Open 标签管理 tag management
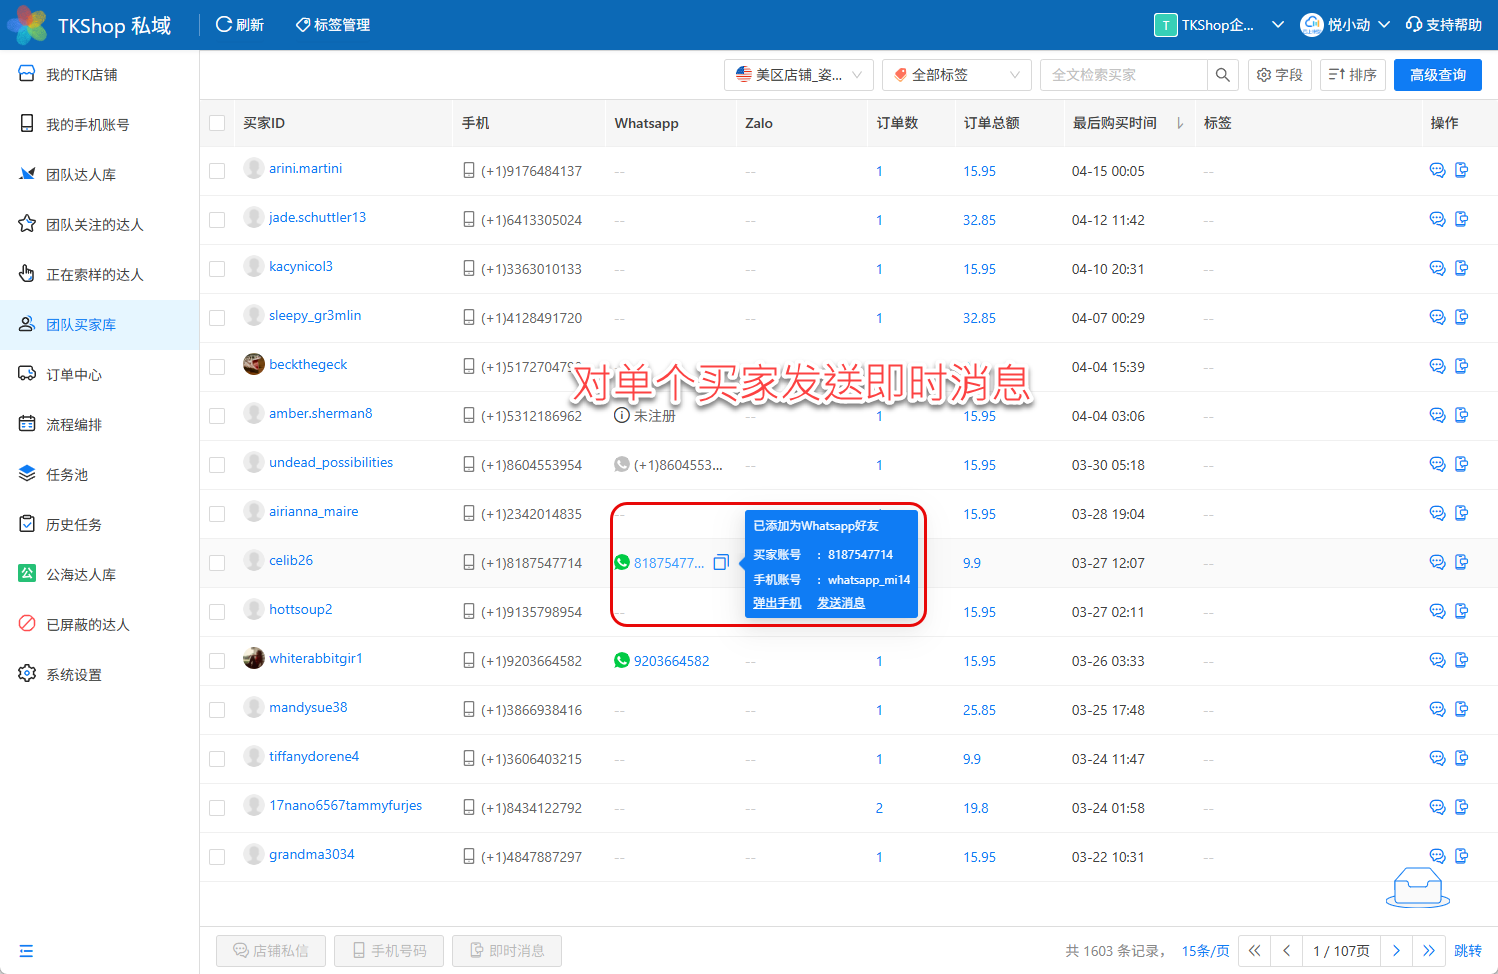The width and height of the screenshot is (1498, 974). click(x=333, y=25)
